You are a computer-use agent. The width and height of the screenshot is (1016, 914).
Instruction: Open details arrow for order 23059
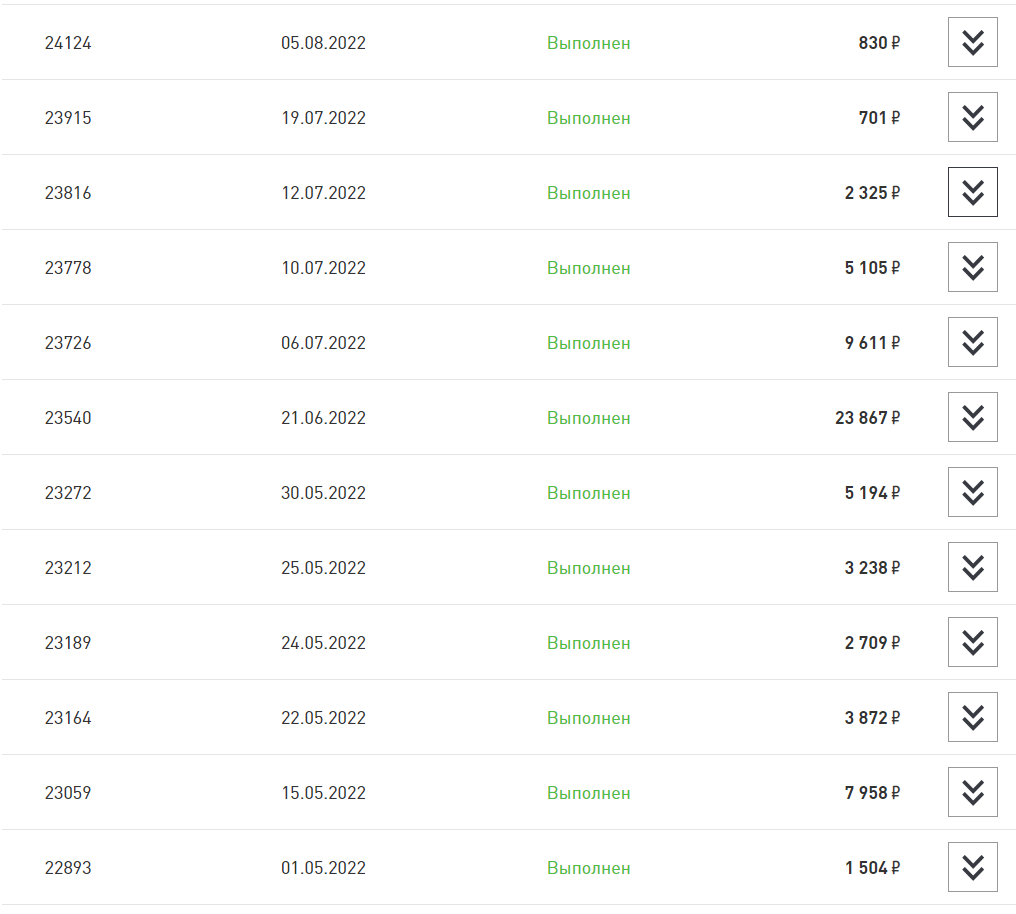click(972, 793)
